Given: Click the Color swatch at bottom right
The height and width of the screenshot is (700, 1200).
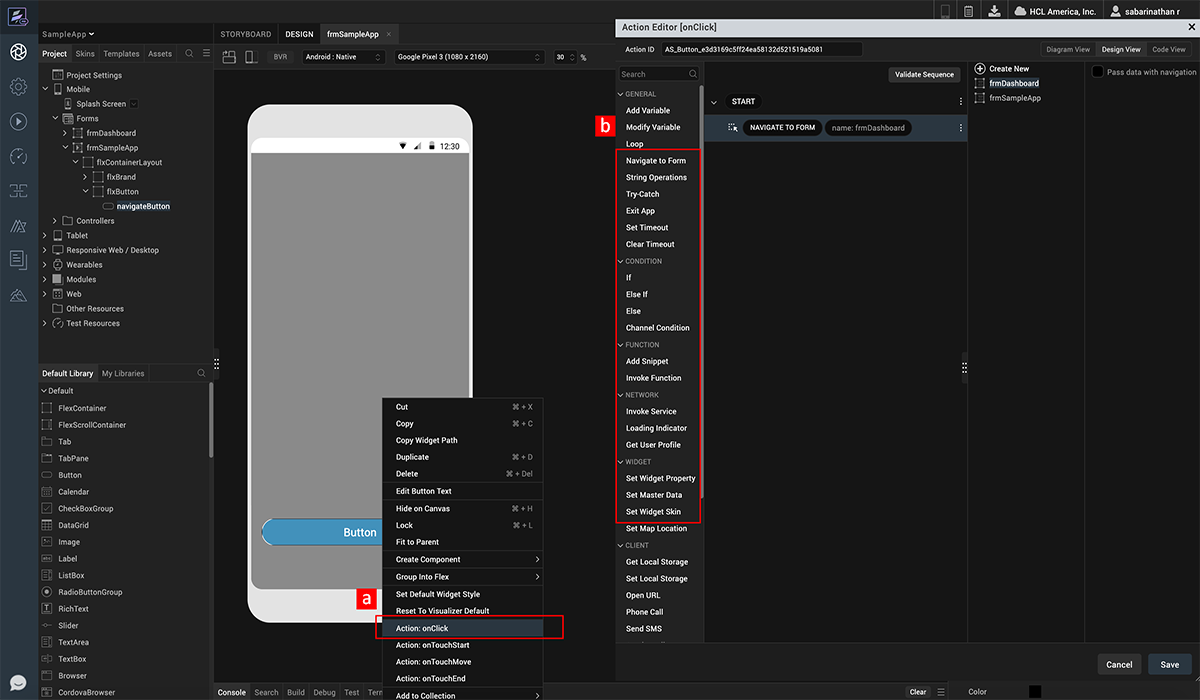Looking at the screenshot, I should click(x=1034, y=691).
